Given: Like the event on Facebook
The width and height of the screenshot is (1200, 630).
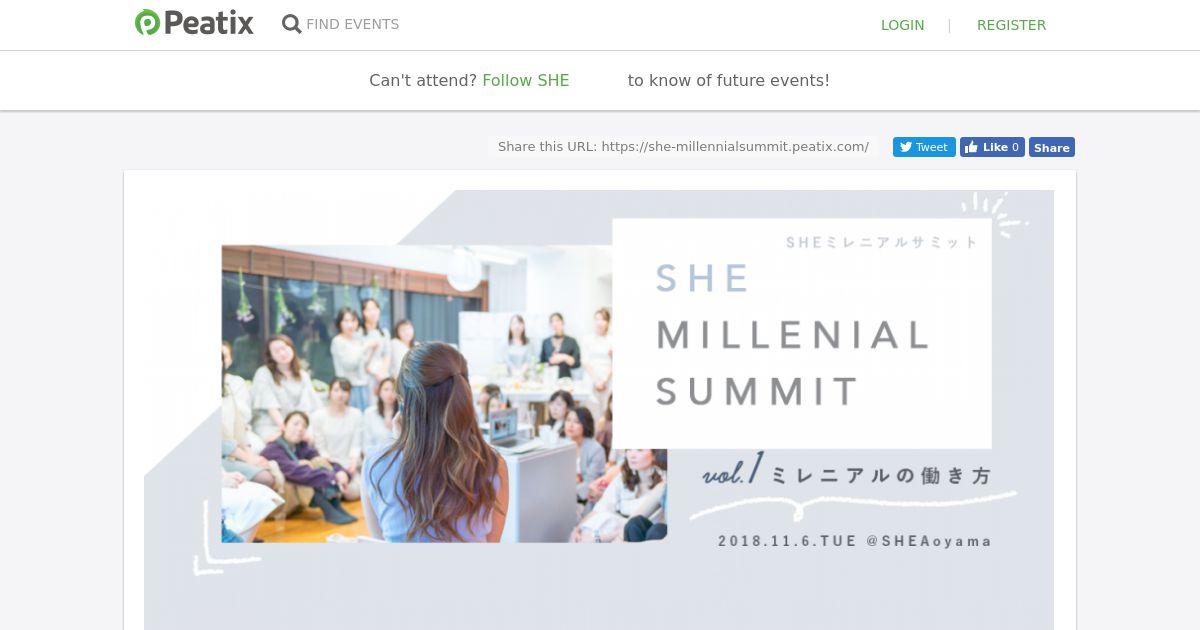Looking at the screenshot, I should tap(992, 147).
